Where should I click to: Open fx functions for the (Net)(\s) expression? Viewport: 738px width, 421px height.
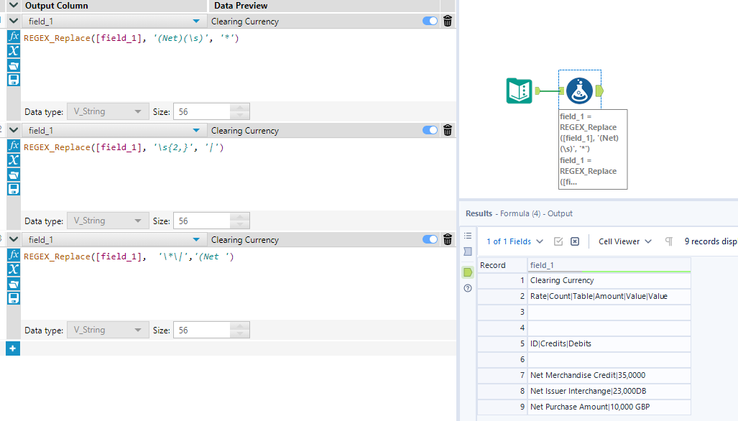point(14,37)
